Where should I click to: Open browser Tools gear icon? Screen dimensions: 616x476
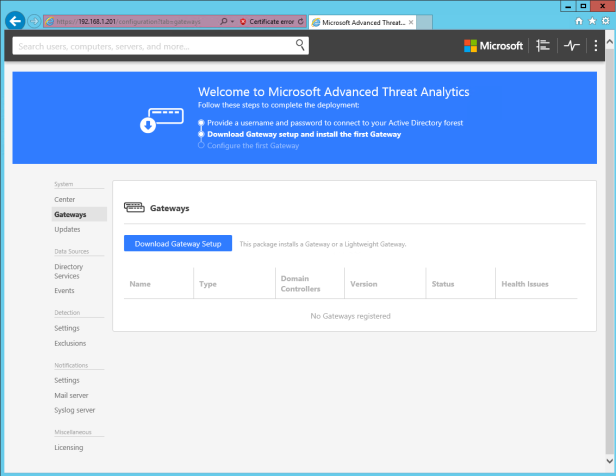tap(605, 21)
